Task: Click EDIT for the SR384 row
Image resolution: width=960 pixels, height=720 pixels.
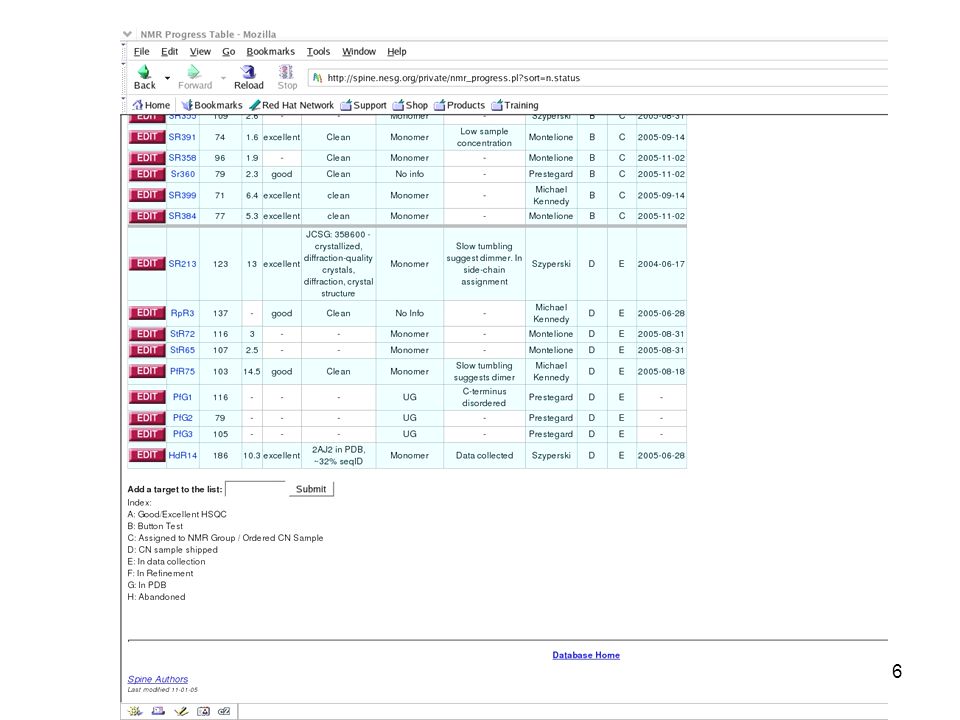Action: click(147, 216)
